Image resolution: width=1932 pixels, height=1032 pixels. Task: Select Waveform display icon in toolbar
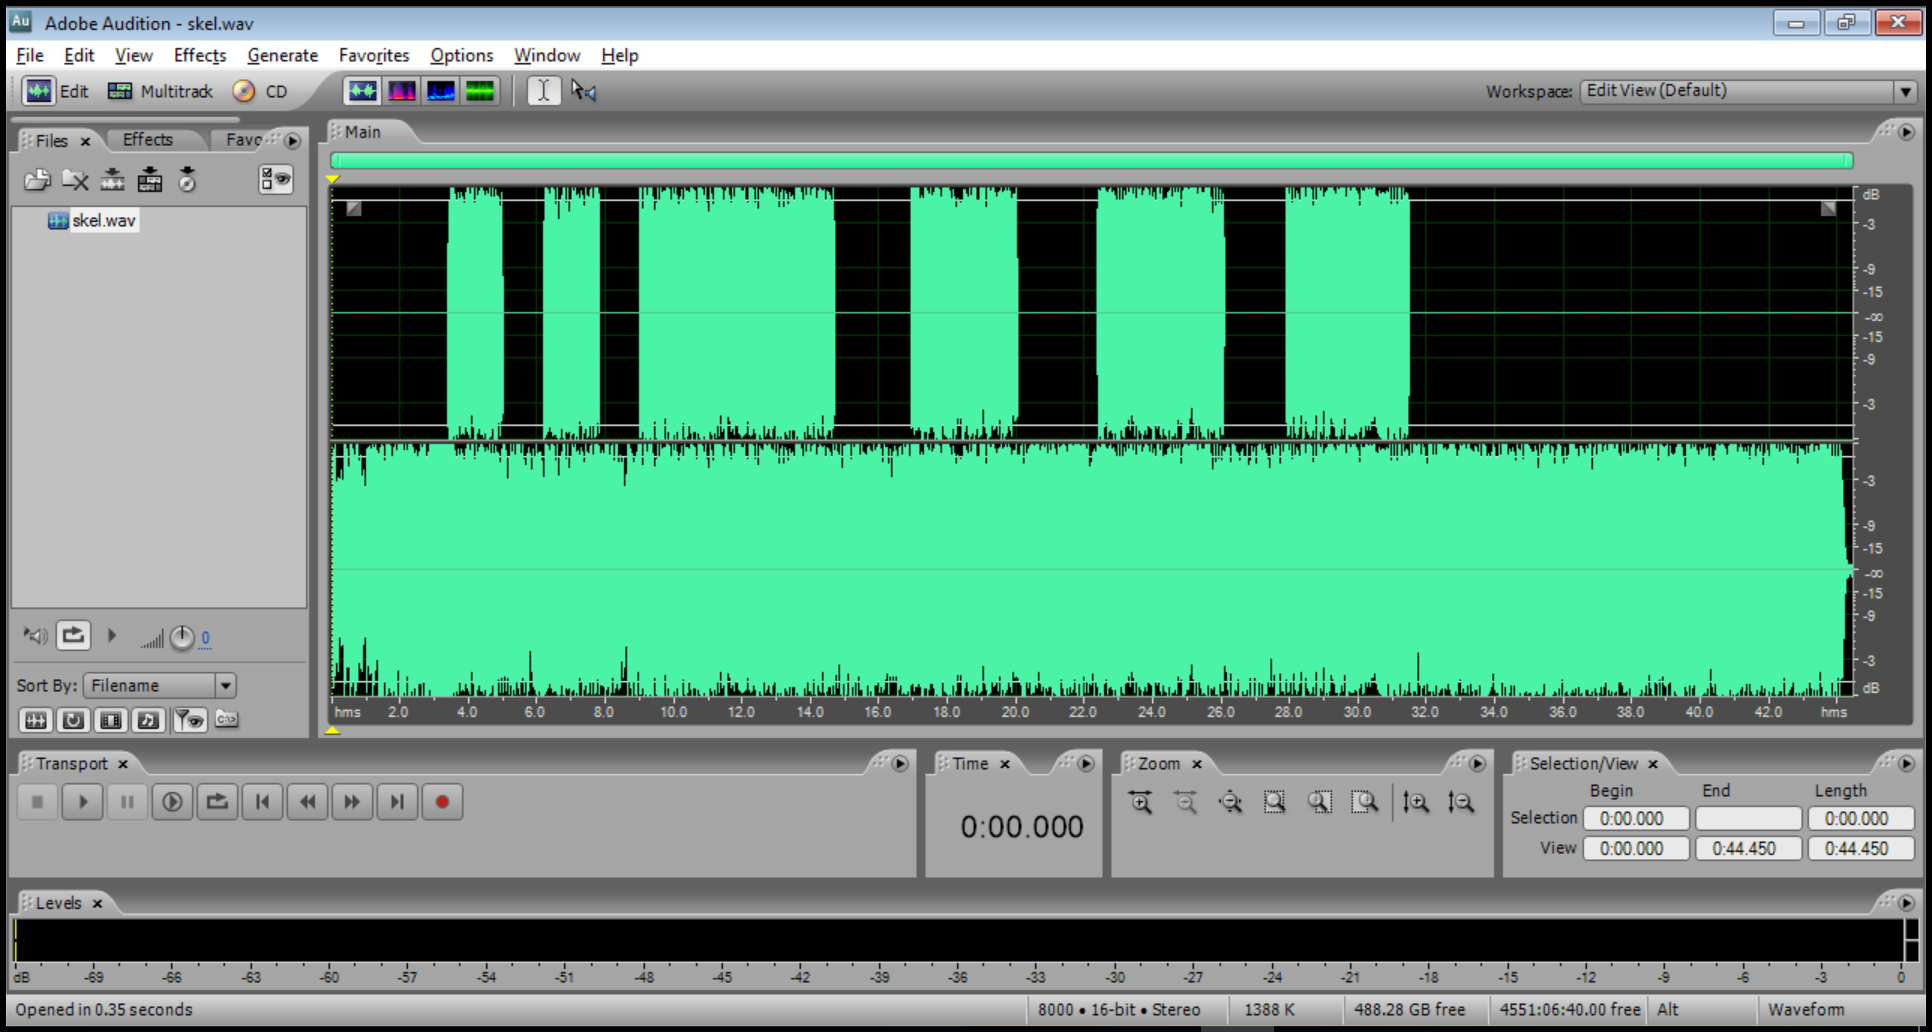362,91
